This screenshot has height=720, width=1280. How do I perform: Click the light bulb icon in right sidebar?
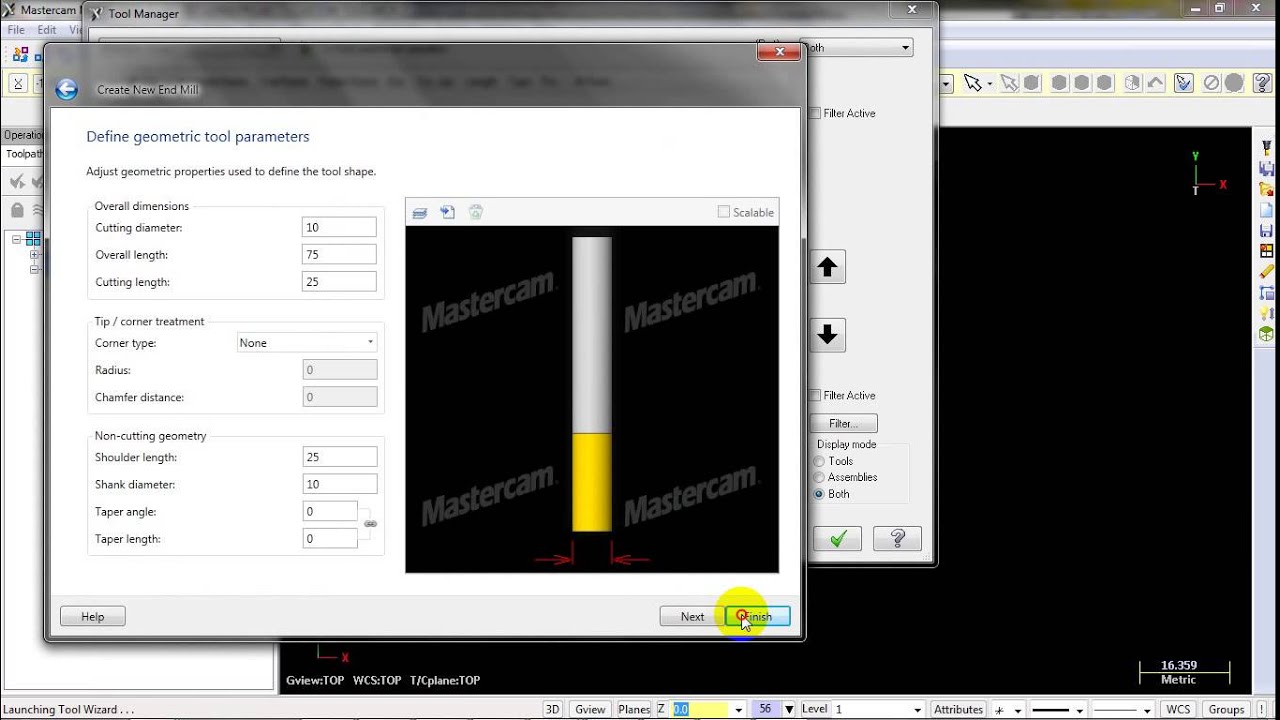click(x=1267, y=314)
